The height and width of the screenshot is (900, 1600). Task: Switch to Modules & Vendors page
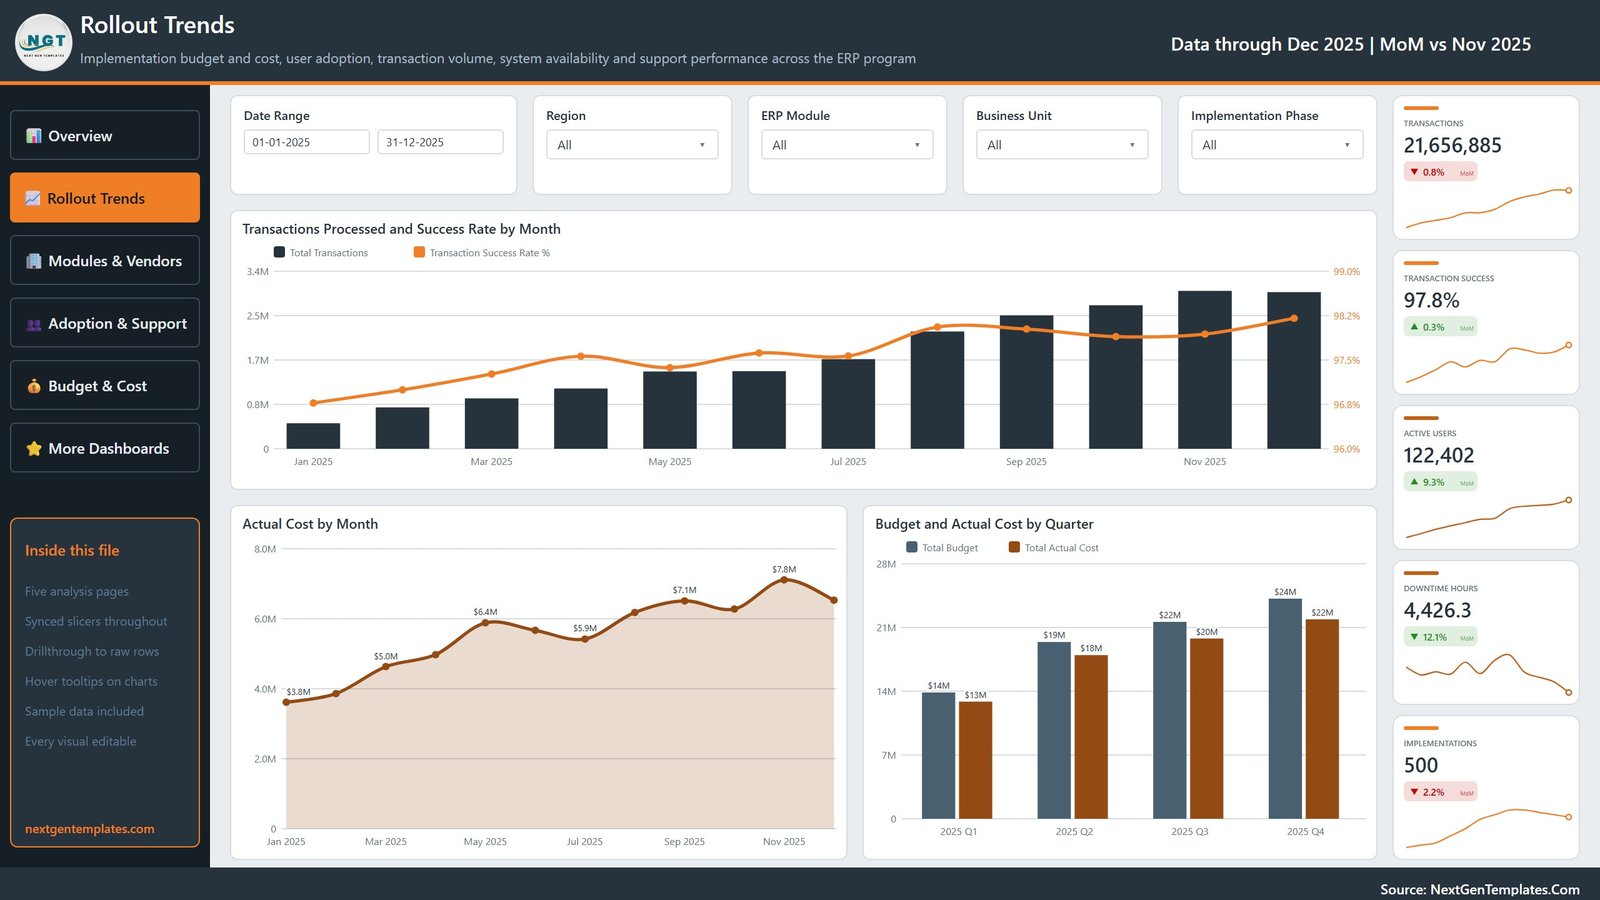click(x=105, y=260)
